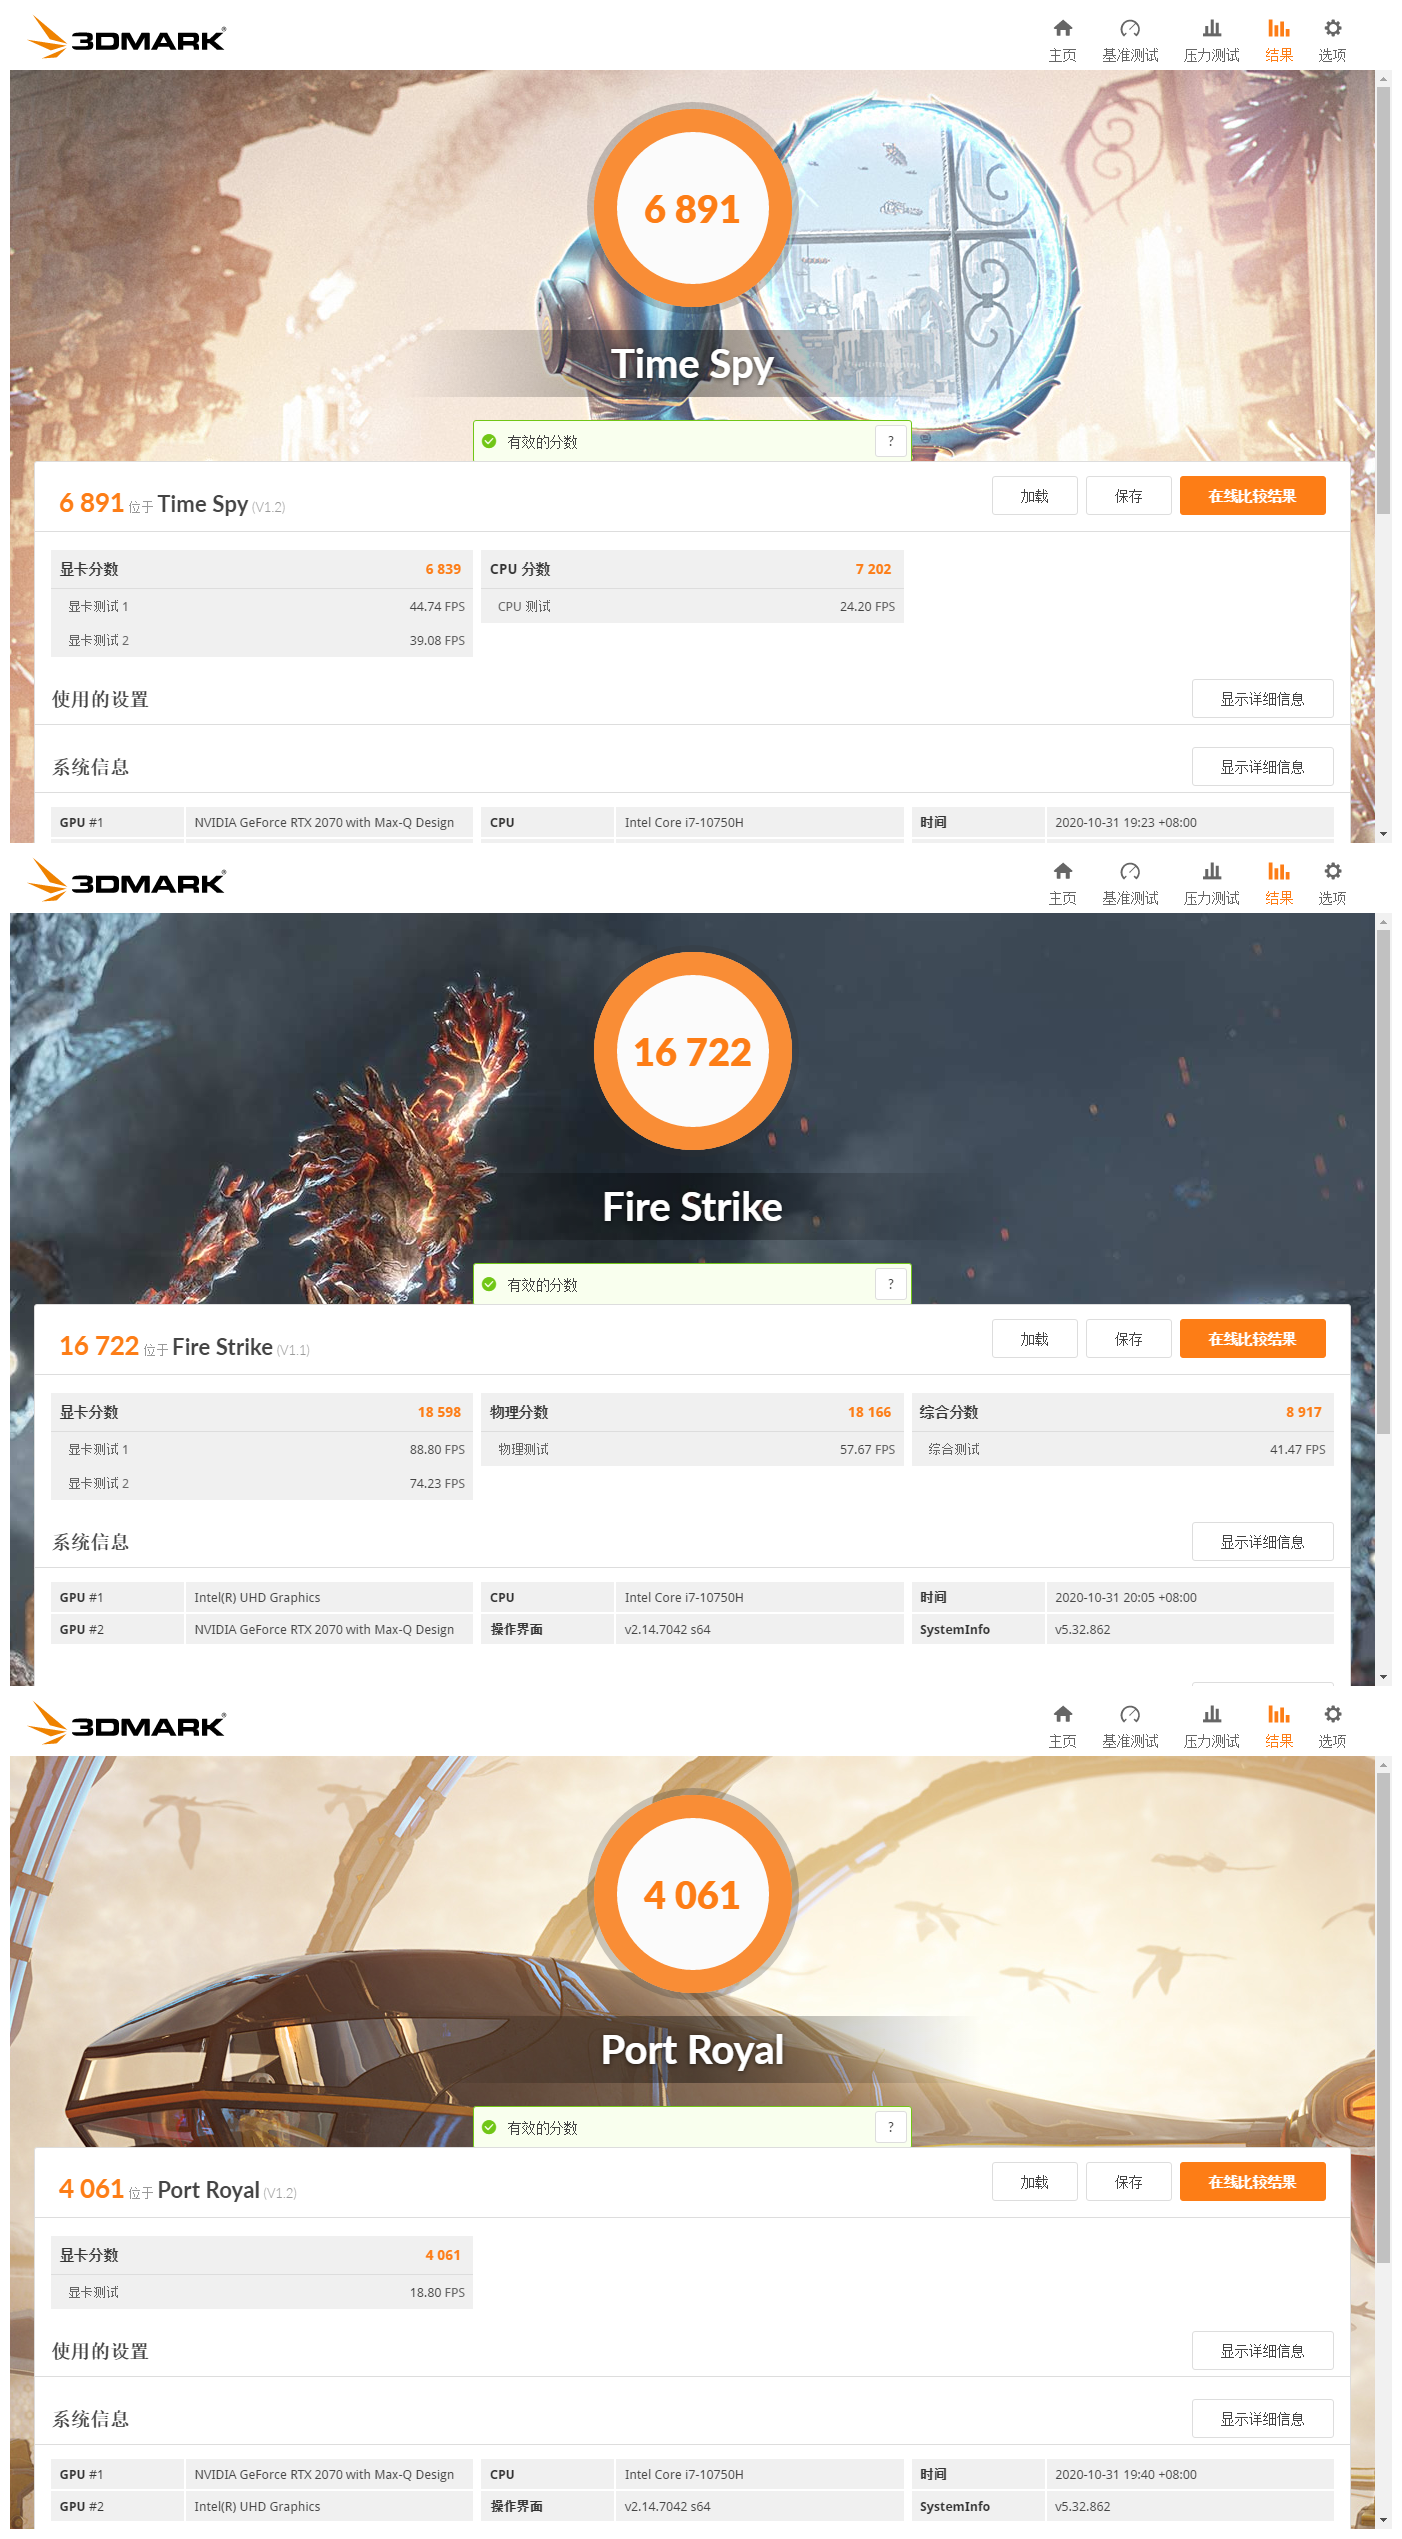Viewport: 1402px width, 2539px height.
Task: Load a result in Port Royal panel
Action: click(x=1034, y=2182)
